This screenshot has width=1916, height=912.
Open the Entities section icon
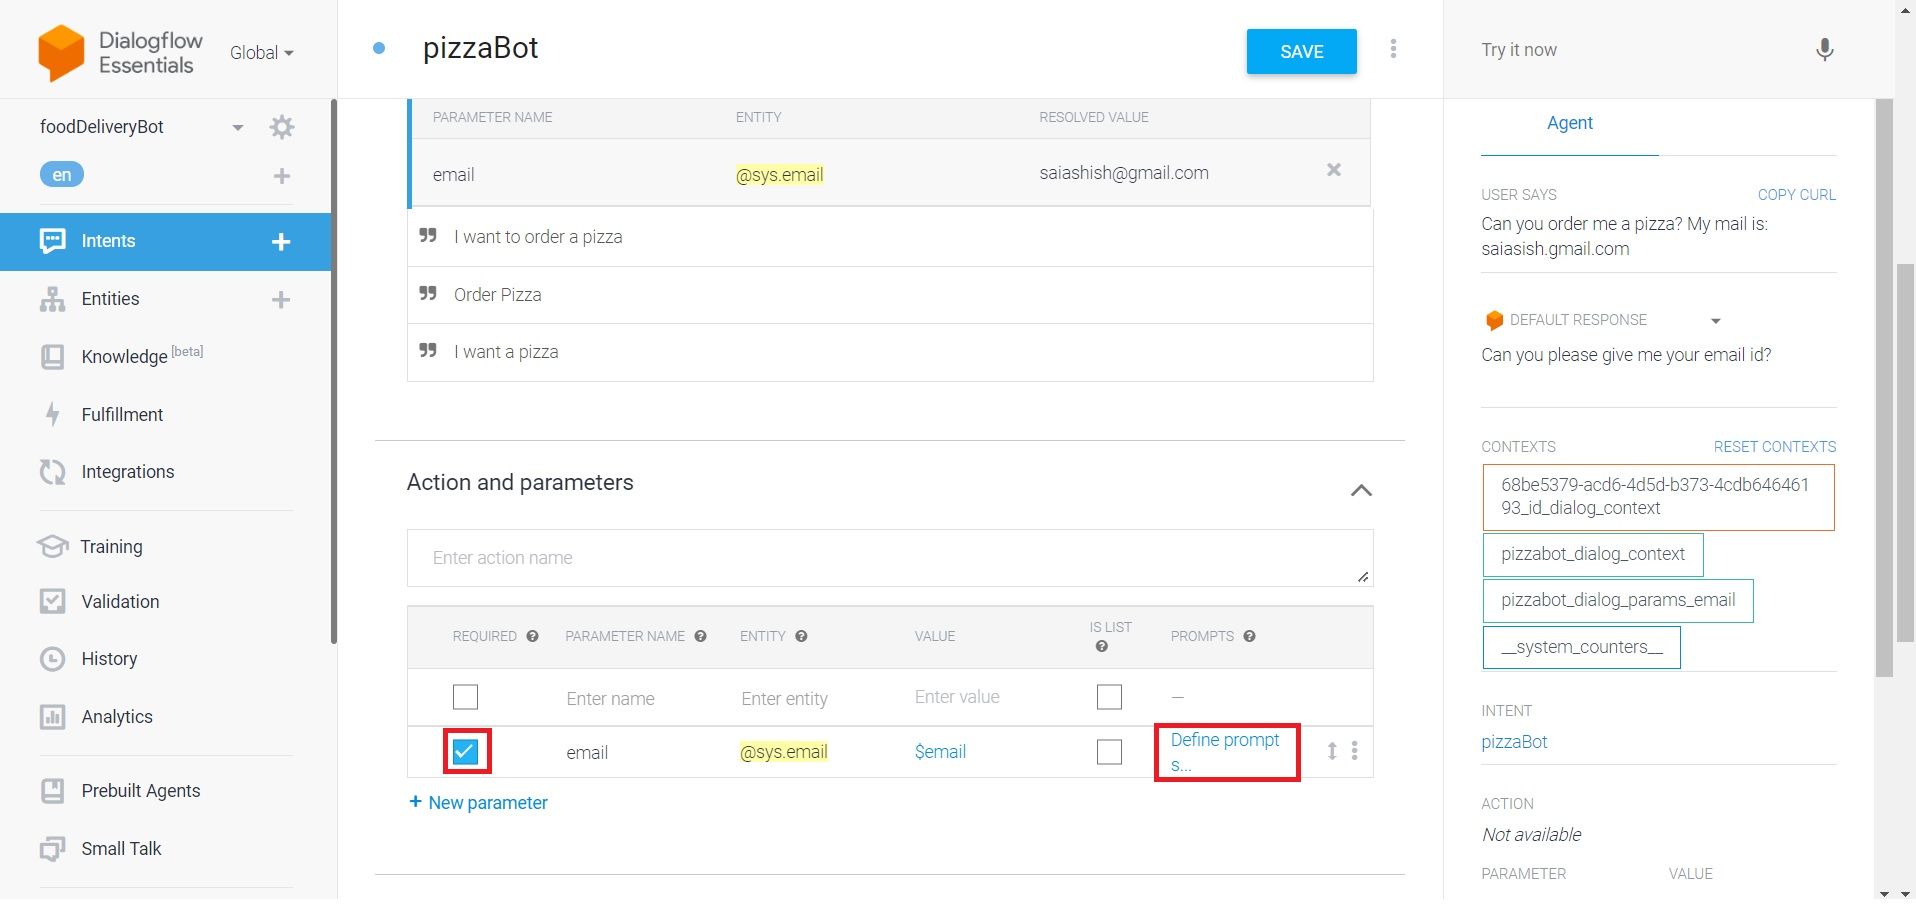pos(52,298)
